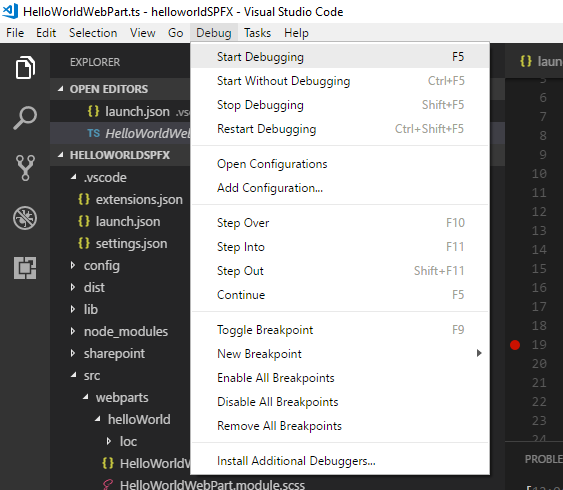Open the Extensions view icon
Image resolution: width=563 pixels, height=490 pixels.
tap(25, 268)
